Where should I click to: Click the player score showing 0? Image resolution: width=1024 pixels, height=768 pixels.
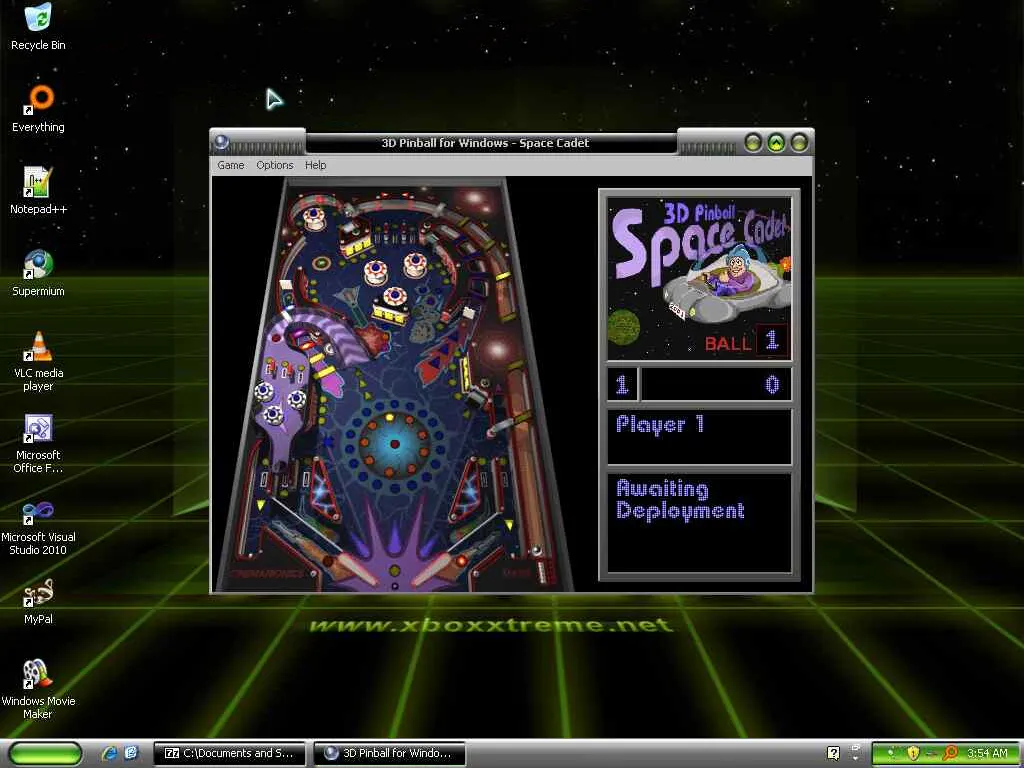773,385
